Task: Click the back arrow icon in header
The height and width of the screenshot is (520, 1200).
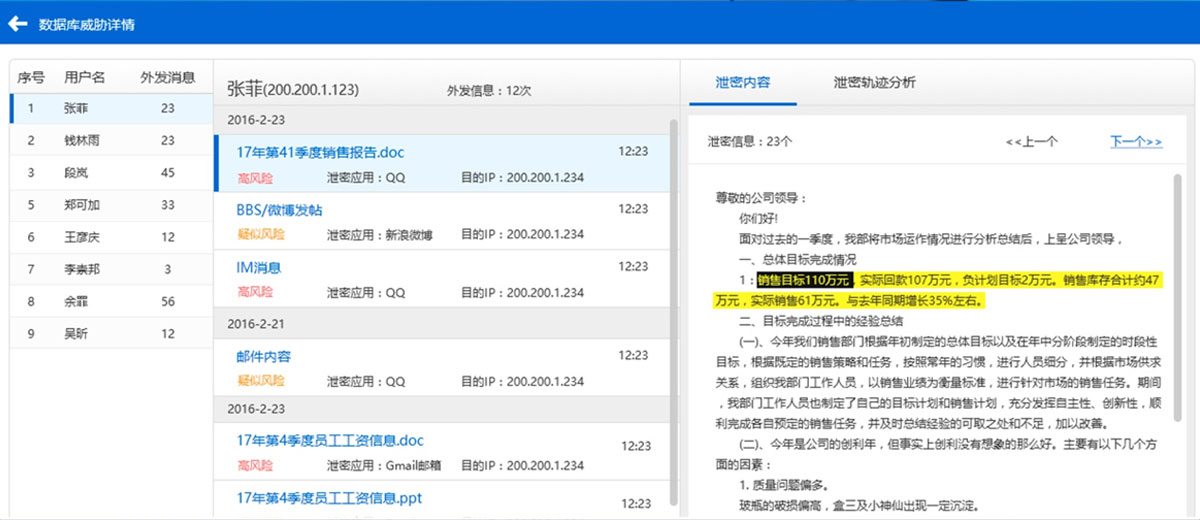Action: click(x=17, y=23)
